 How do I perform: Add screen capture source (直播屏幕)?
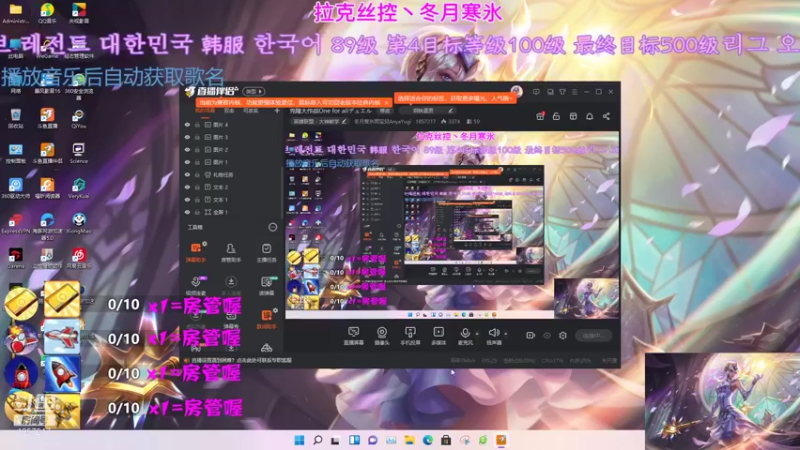[353, 336]
